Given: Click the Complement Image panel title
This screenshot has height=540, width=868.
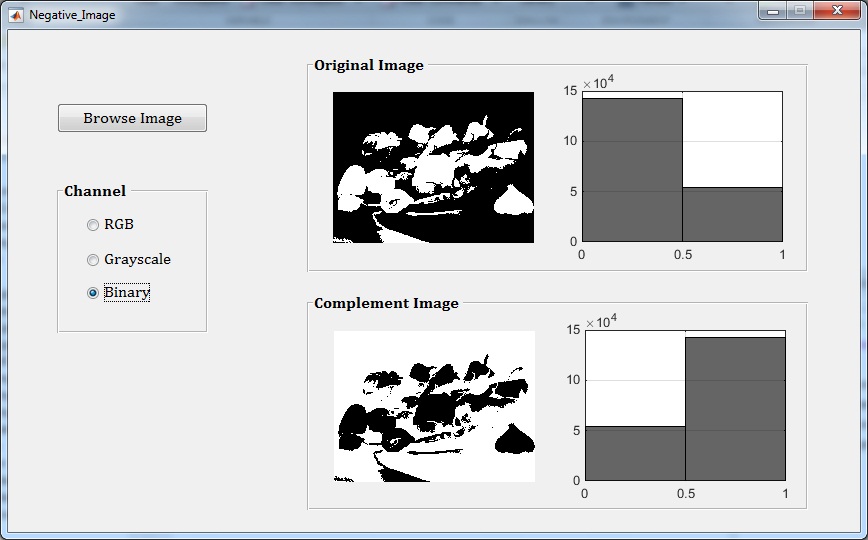Looking at the screenshot, I should (x=386, y=304).
